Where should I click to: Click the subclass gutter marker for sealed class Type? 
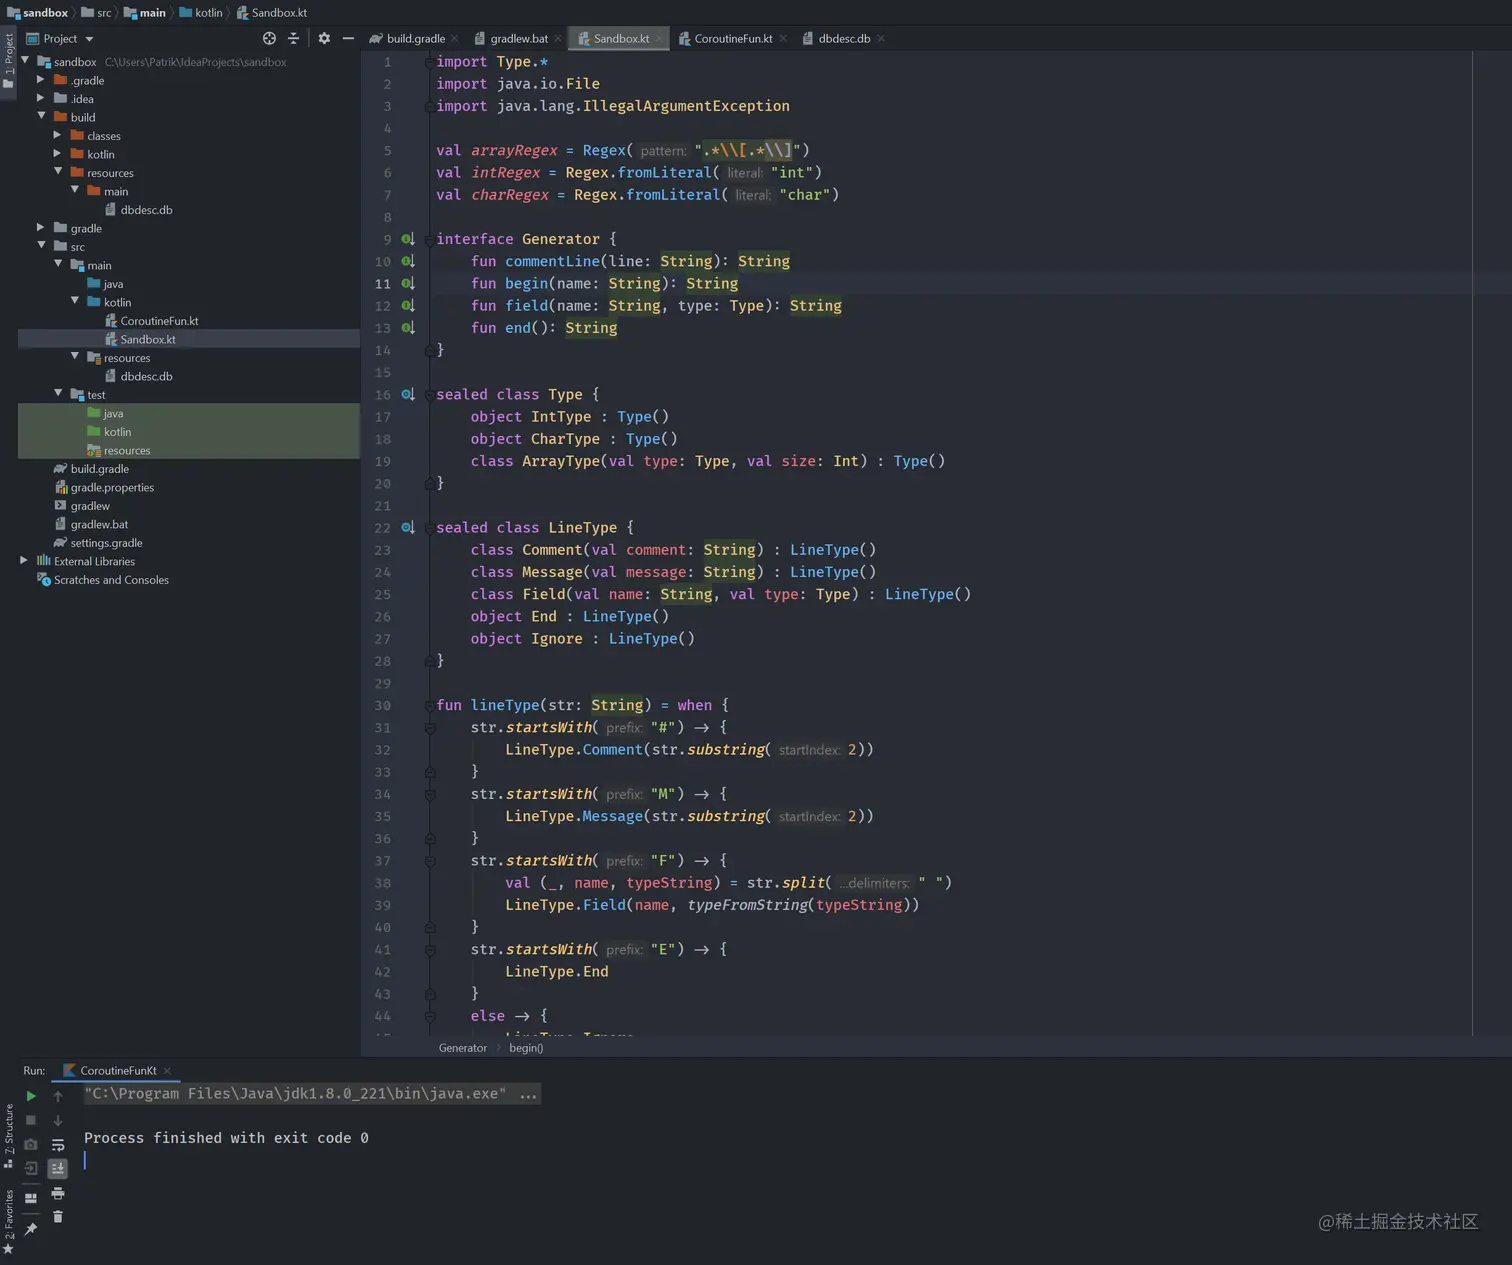click(x=408, y=394)
